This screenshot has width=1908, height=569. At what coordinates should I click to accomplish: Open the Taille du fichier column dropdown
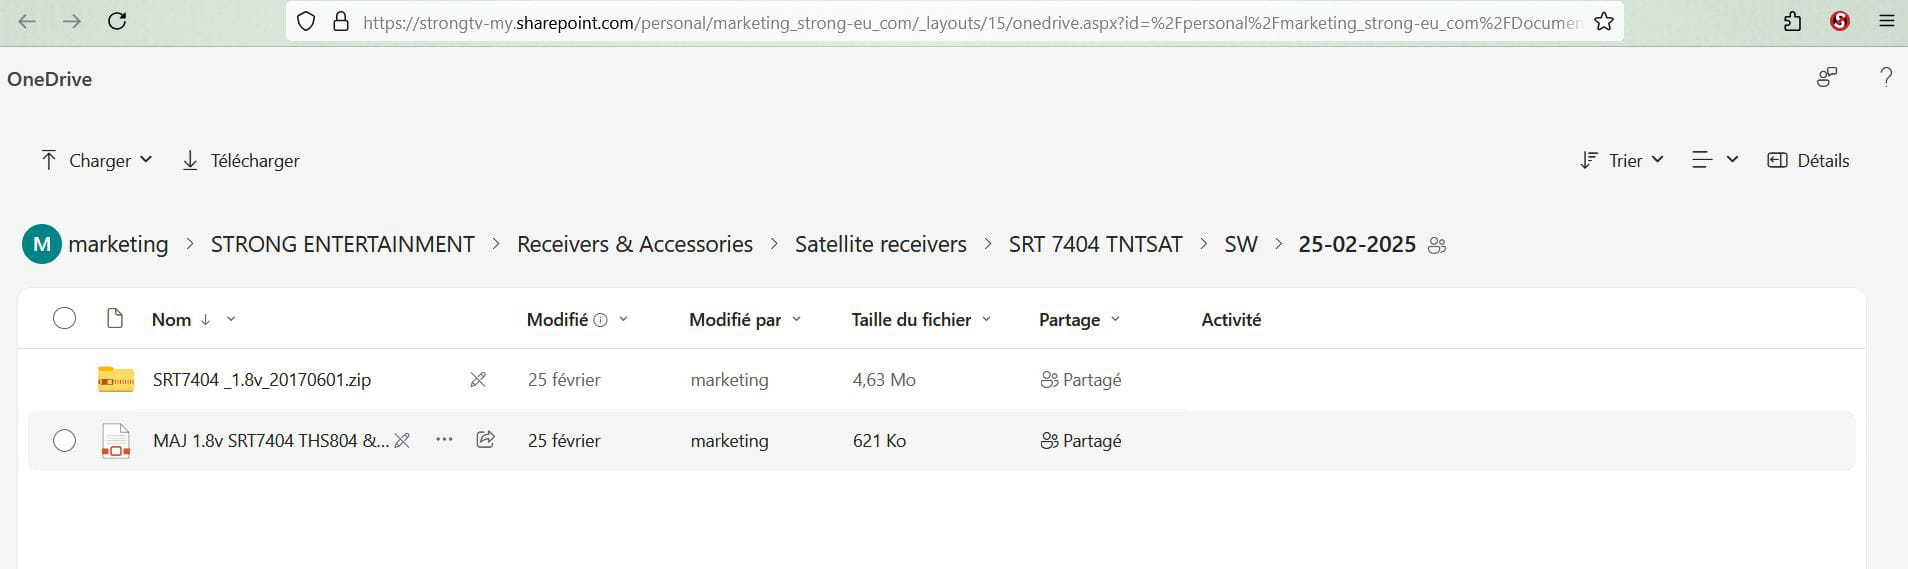[x=986, y=319]
